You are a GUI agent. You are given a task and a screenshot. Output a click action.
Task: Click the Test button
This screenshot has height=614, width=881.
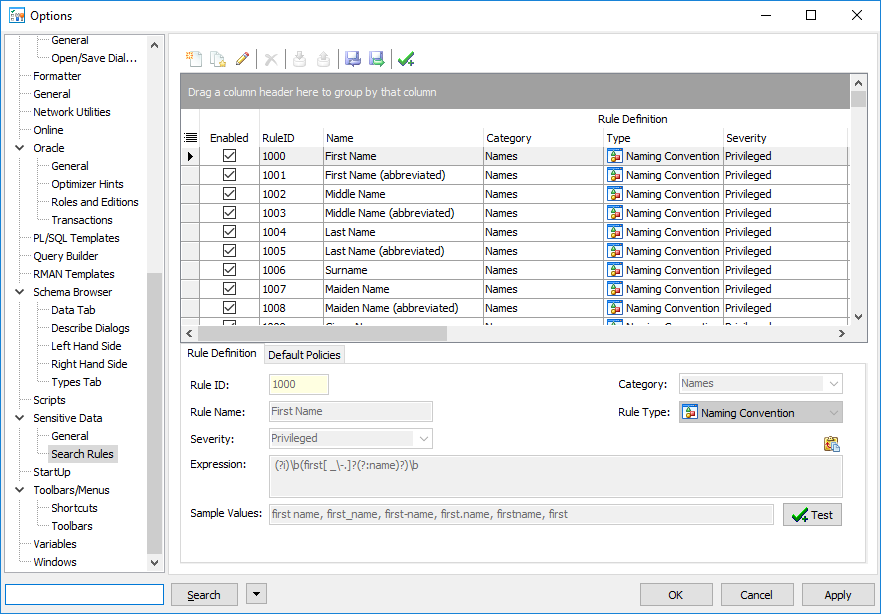(812, 515)
